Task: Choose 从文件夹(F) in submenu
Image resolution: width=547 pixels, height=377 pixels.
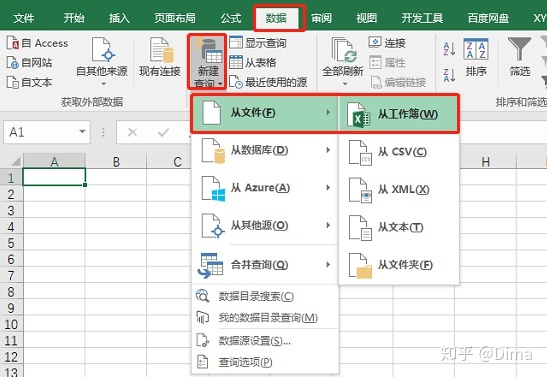Action: [399, 265]
